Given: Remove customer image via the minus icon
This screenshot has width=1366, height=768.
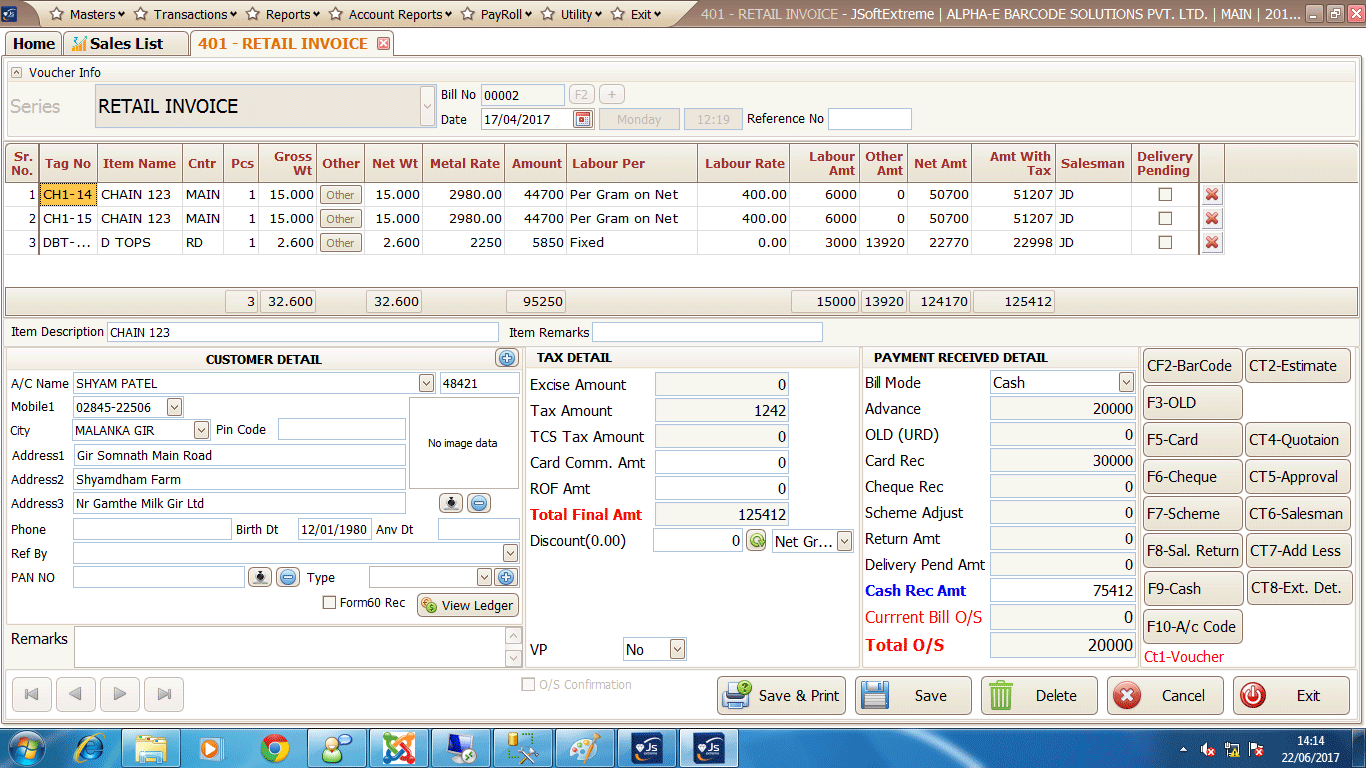Looking at the screenshot, I should pyautogui.click(x=479, y=503).
